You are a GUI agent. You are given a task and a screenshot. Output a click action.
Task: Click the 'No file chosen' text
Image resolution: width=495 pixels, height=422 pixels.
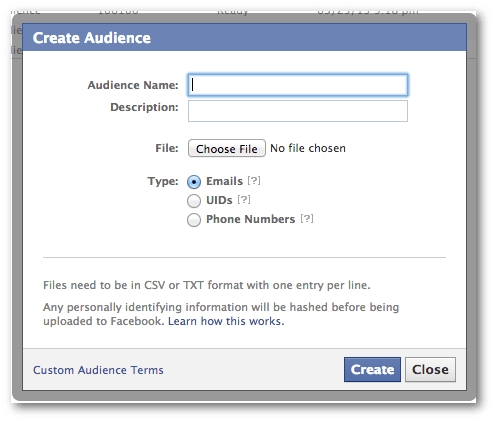(x=308, y=148)
